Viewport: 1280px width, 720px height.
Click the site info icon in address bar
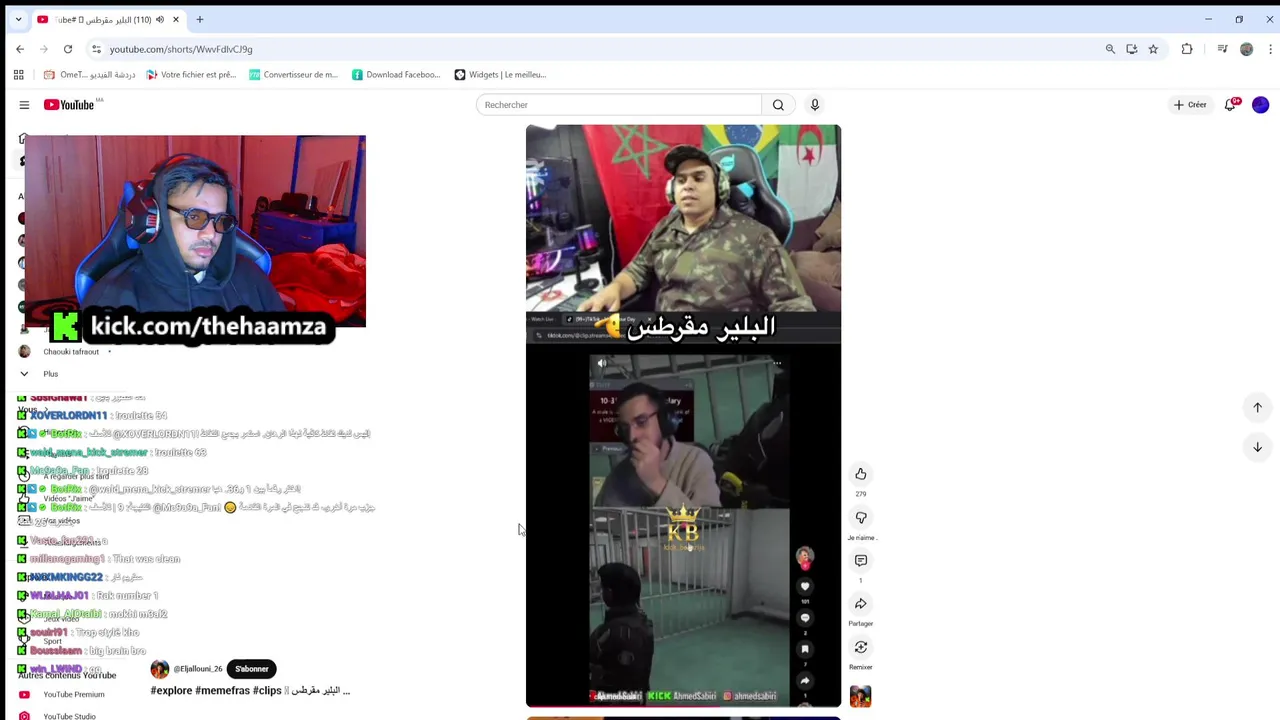pyautogui.click(x=96, y=49)
